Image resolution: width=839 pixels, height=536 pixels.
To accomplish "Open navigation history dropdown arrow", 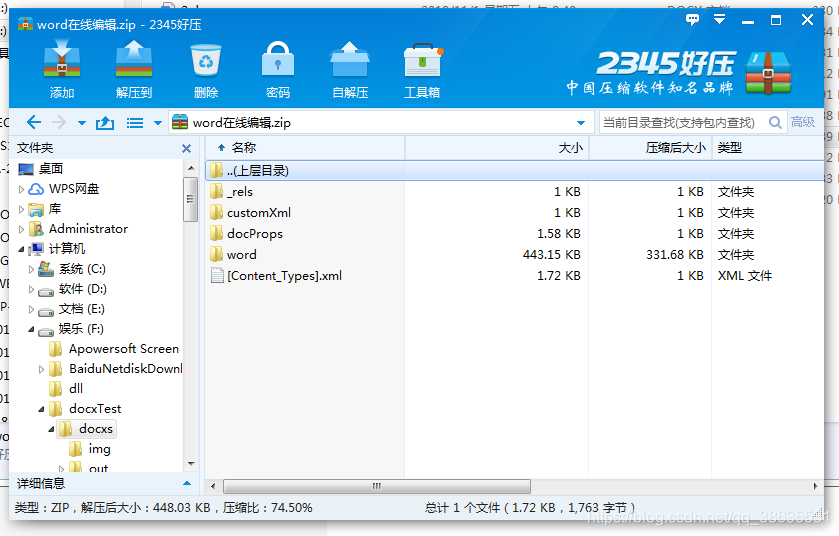I will tap(82, 123).
